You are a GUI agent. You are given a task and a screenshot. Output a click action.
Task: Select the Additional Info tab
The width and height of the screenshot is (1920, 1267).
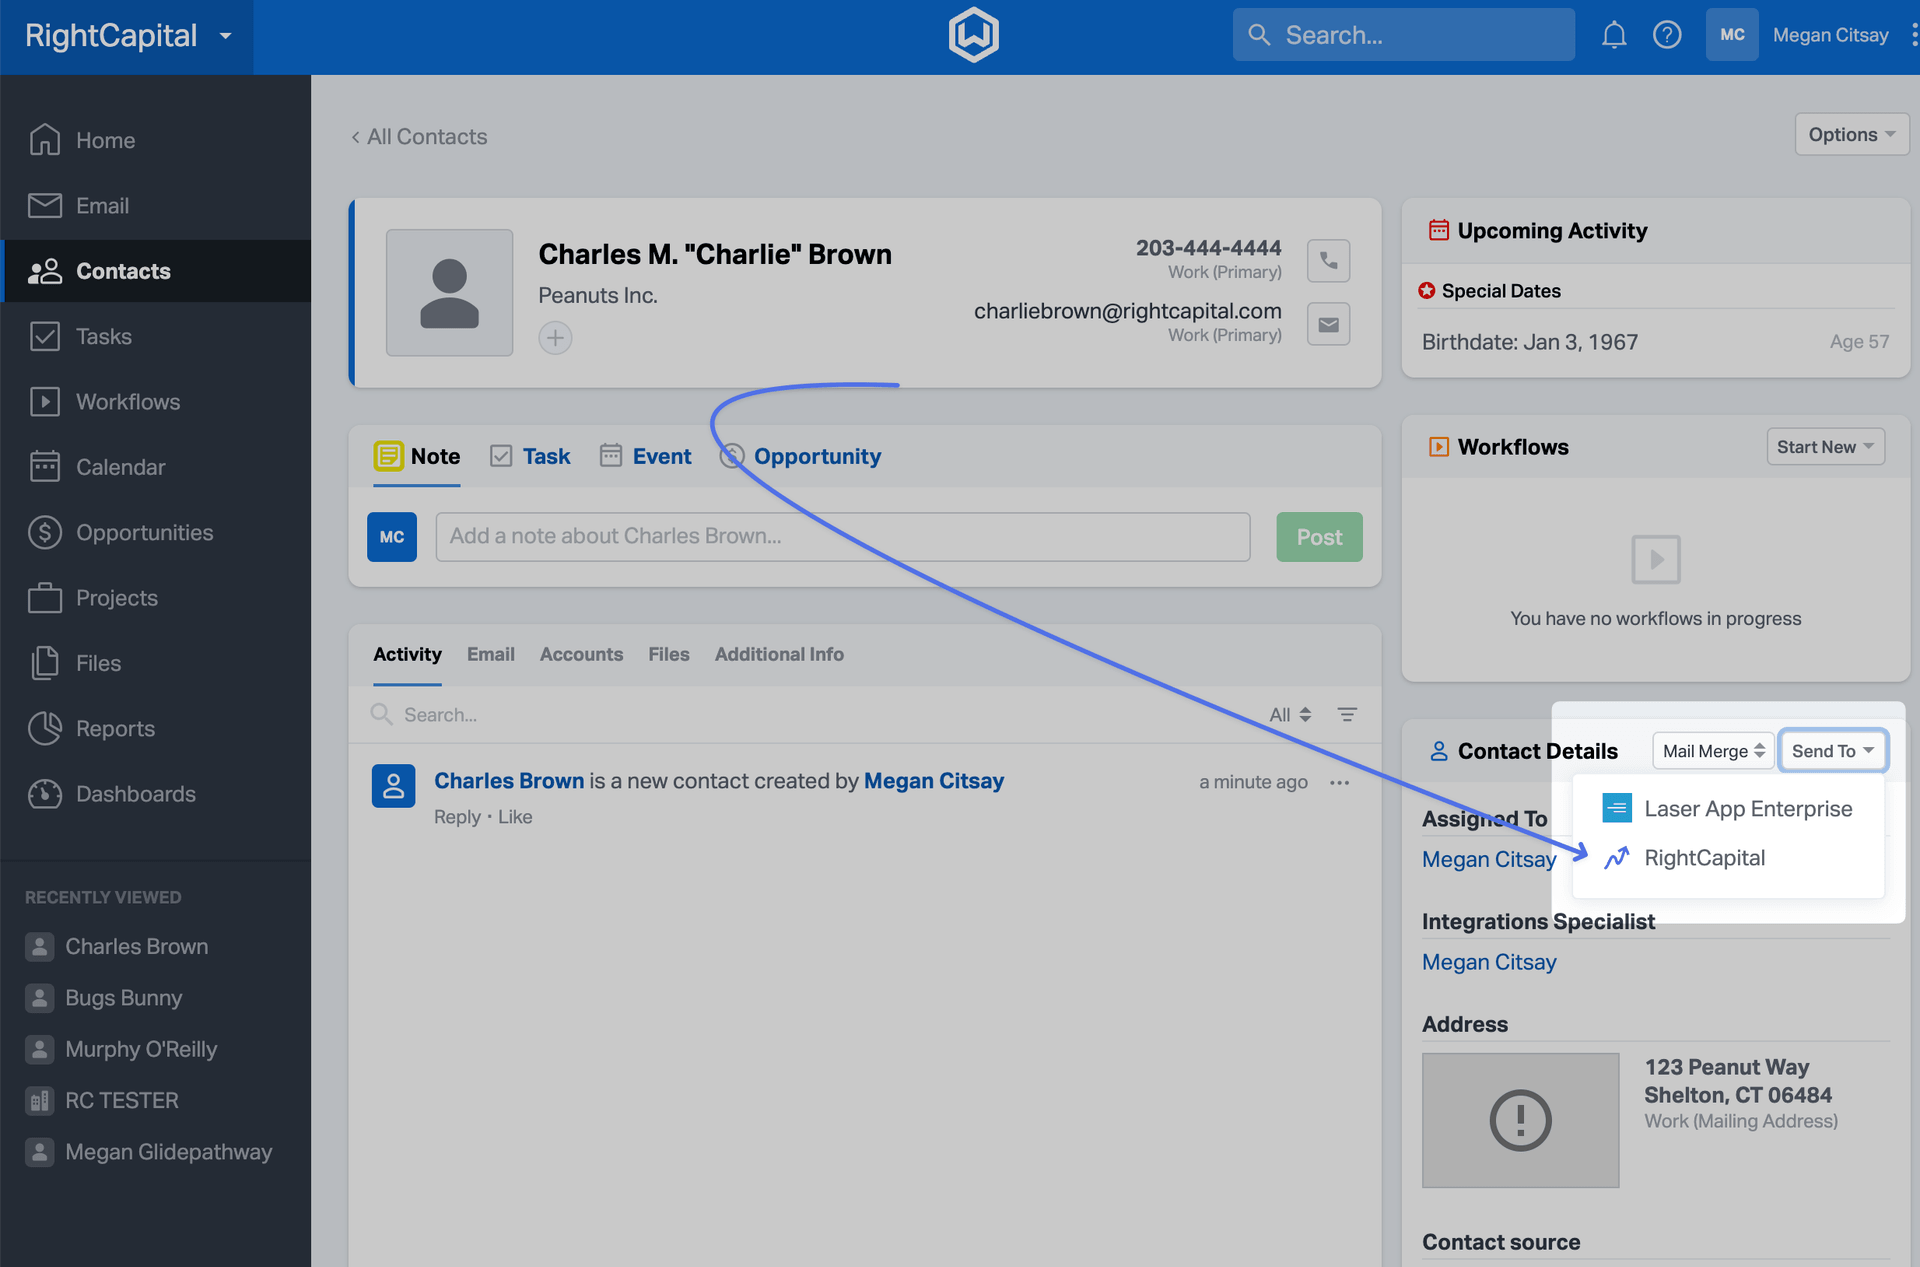tap(779, 654)
